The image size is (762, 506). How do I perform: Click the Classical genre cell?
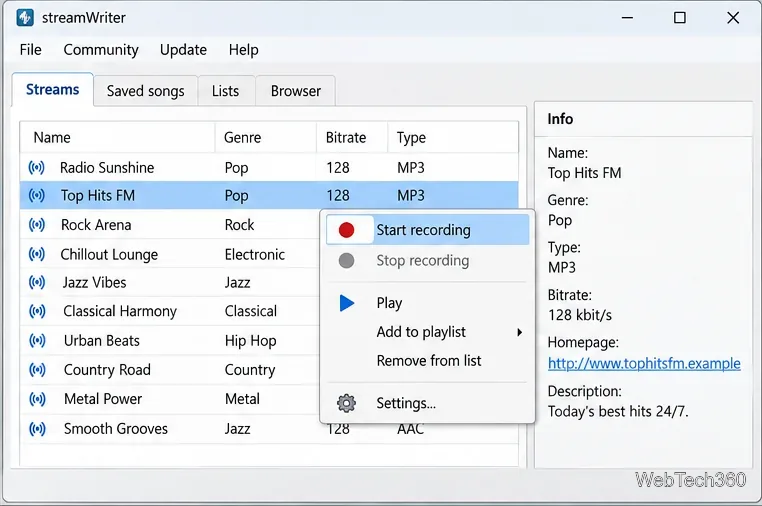(251, 311)
